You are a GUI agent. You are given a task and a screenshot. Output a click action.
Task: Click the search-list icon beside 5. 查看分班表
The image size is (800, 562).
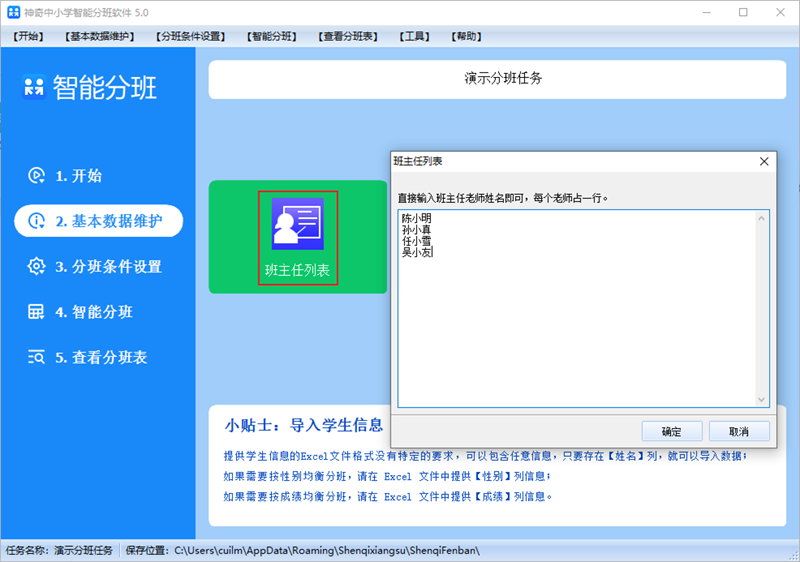[36, 357]
